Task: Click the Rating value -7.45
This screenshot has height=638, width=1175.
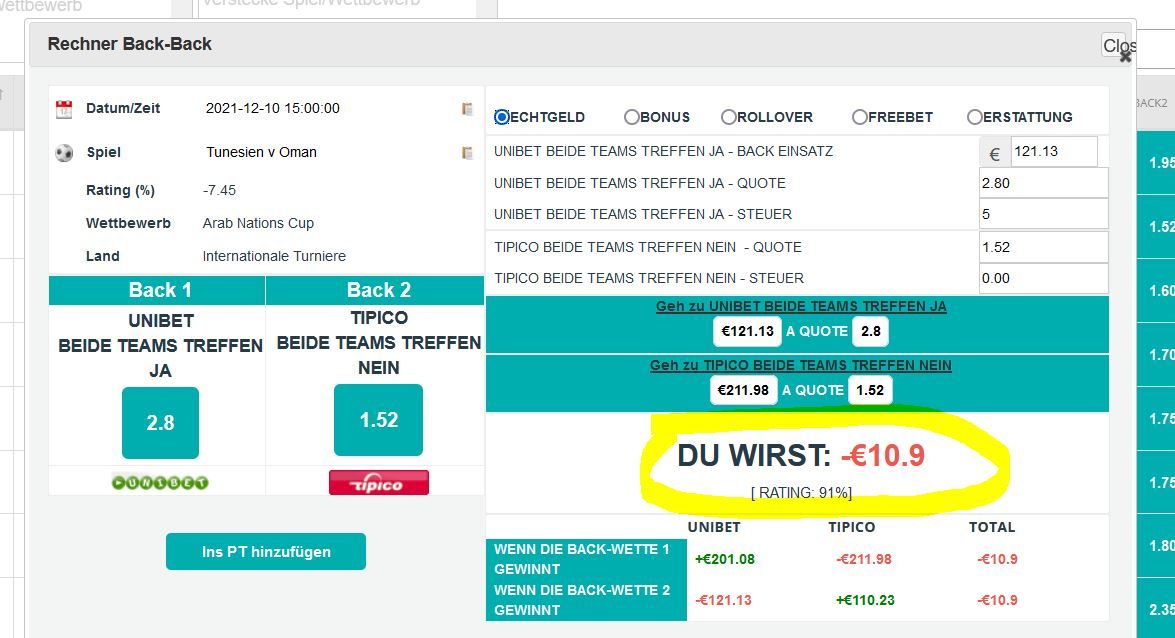Action: [x=220, y=190]
